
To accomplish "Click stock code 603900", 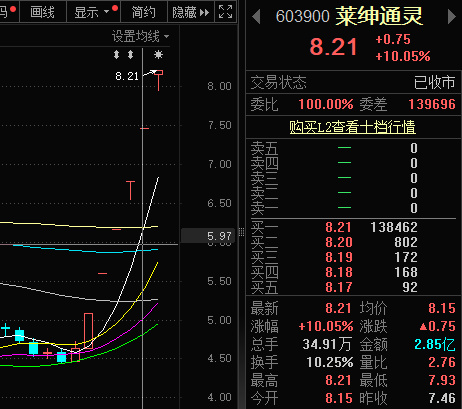I will tap(303, 16).
